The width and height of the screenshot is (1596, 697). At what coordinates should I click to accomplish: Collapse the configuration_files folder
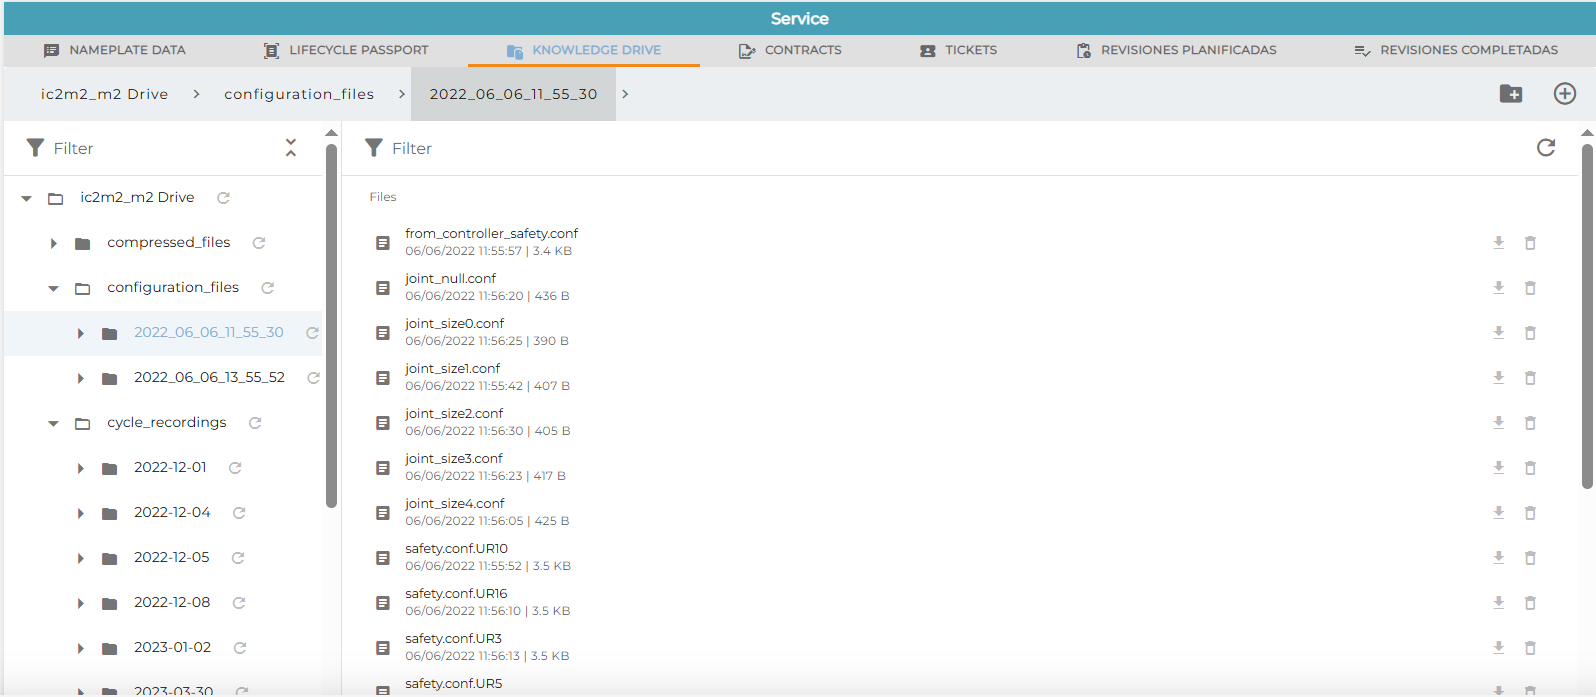click(54, 288)
